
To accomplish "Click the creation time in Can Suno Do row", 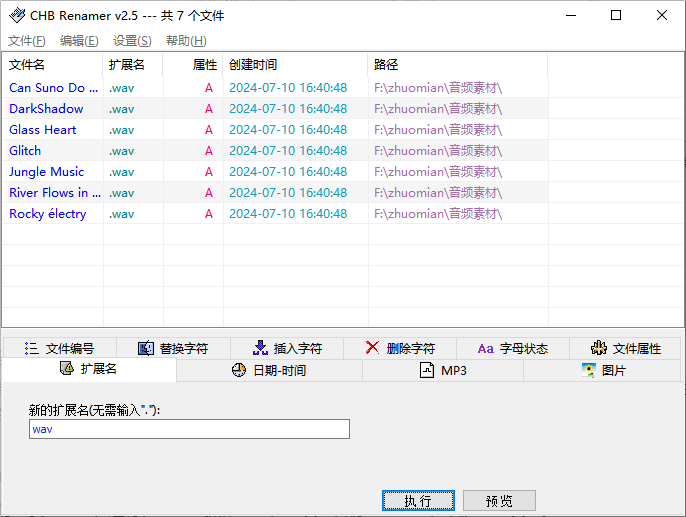I will (288, 87).
